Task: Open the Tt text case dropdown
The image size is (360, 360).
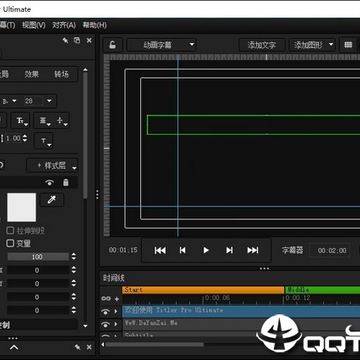Action: tap(21, 121)
